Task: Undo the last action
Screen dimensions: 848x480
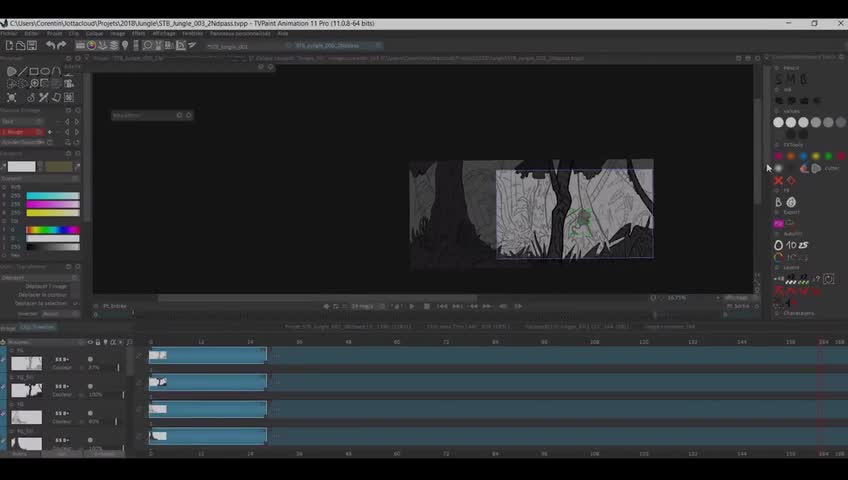Action: pos(50,45)
